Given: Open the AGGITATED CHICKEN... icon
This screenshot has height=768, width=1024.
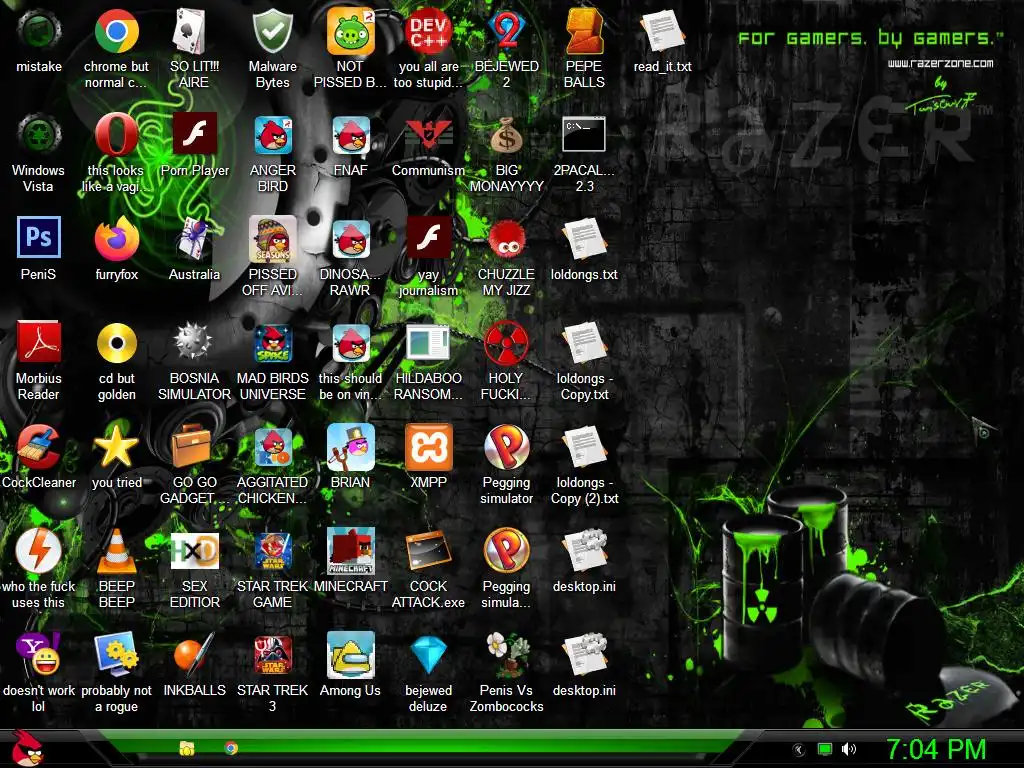Looking at the screenshot, I should [272, 447].
